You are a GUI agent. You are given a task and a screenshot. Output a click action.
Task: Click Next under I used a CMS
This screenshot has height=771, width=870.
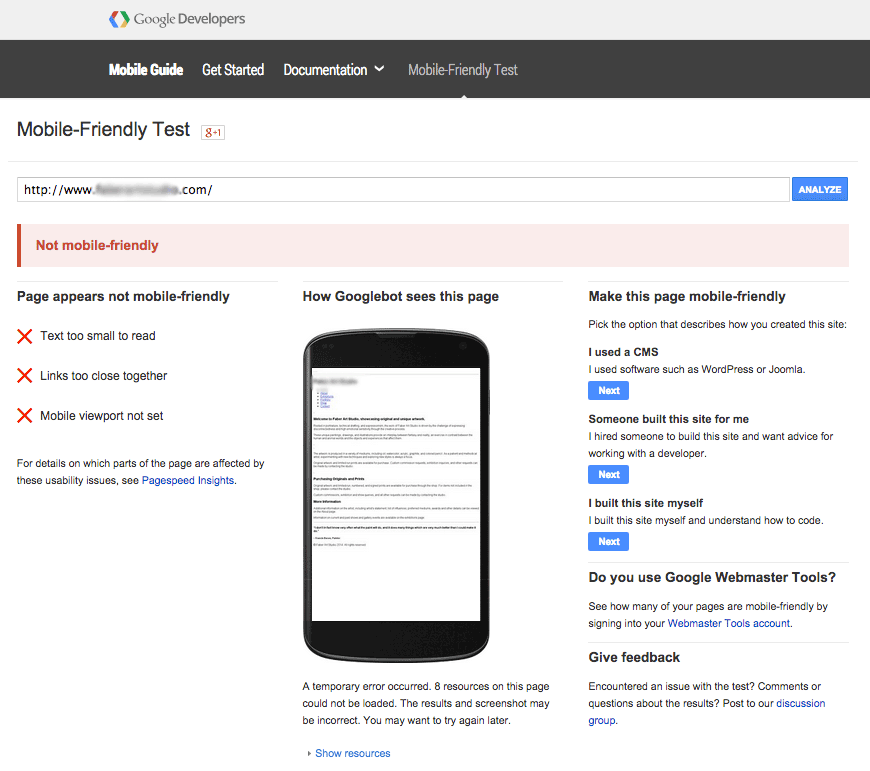point(609,390)
